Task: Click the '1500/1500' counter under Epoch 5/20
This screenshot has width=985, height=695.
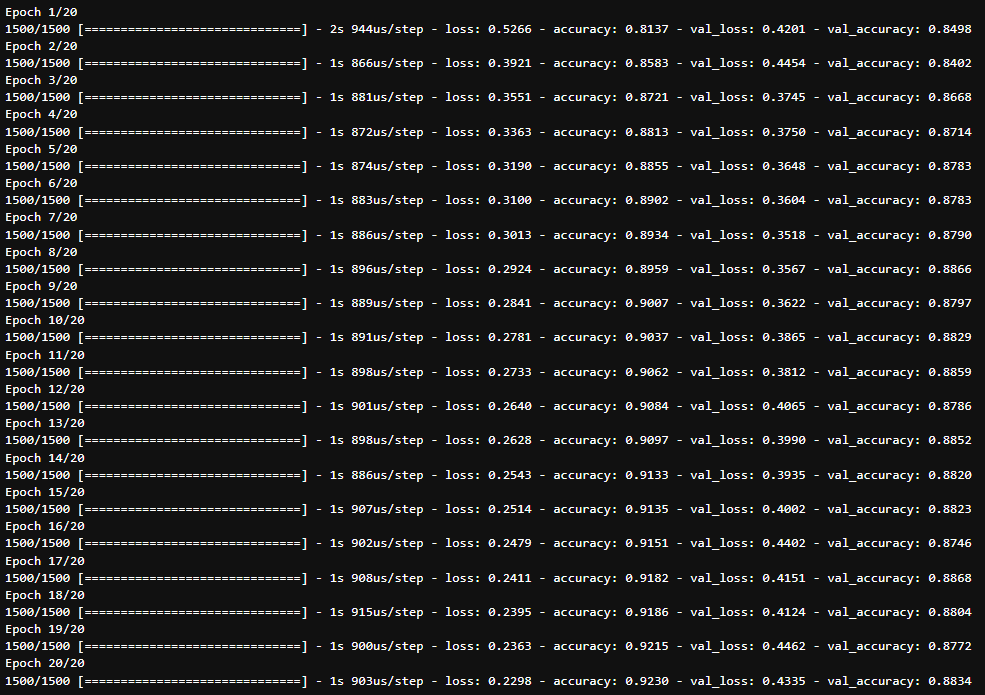Action: 38,167
